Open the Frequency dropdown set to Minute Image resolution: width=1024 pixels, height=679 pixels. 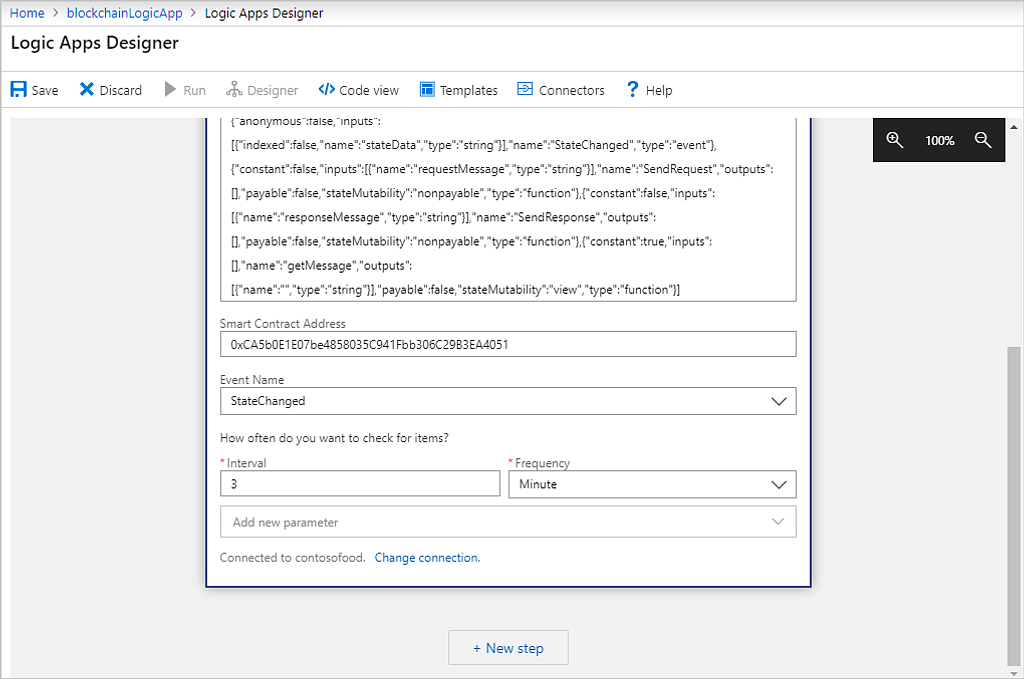[x=779, y=484]
